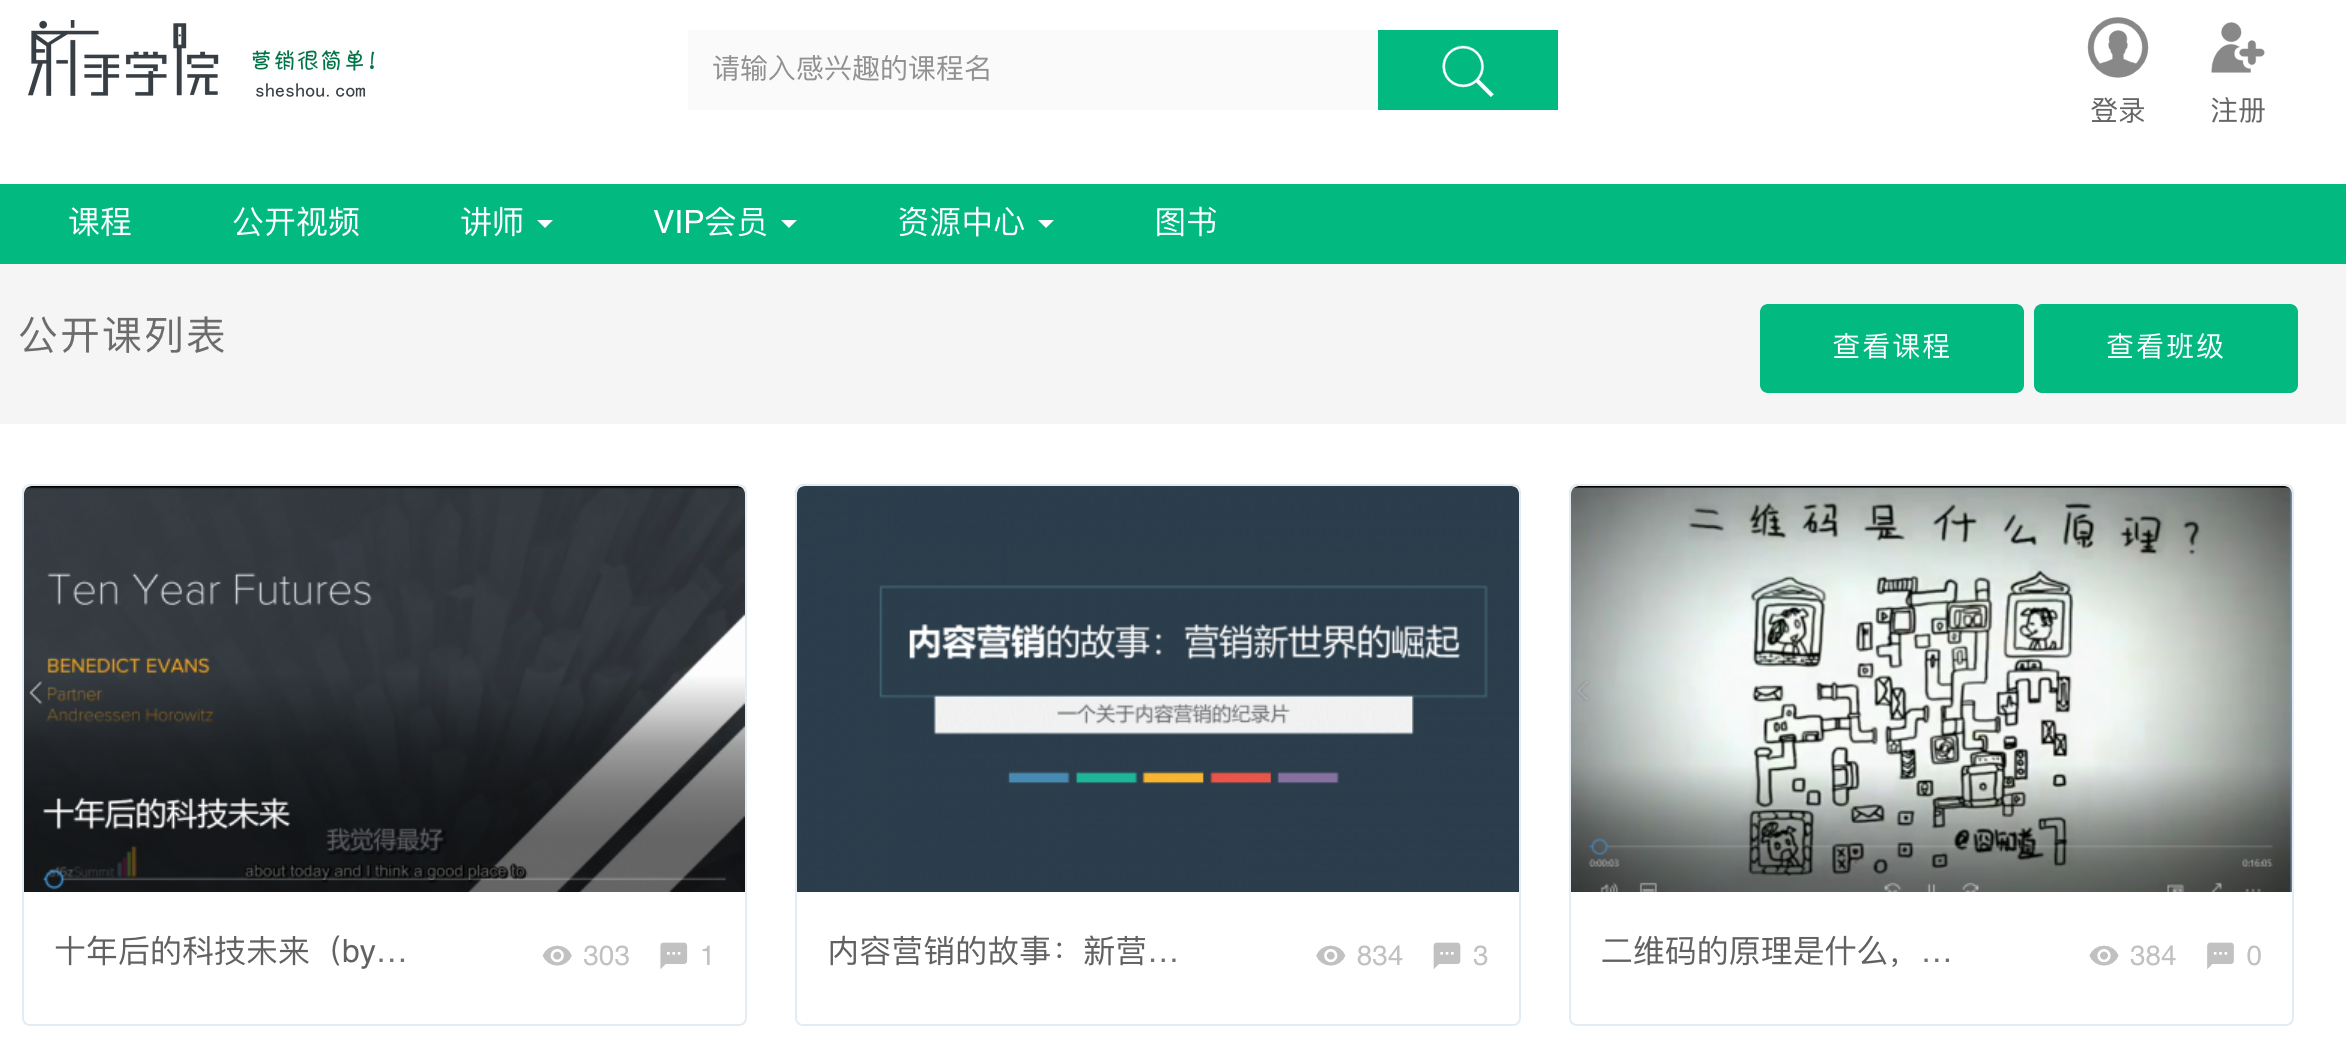Image resolution: width=2346 pixels, height=1054 pixels.
Task: Click the 注册 add-user icon
Action: [x=2237, y=50]
